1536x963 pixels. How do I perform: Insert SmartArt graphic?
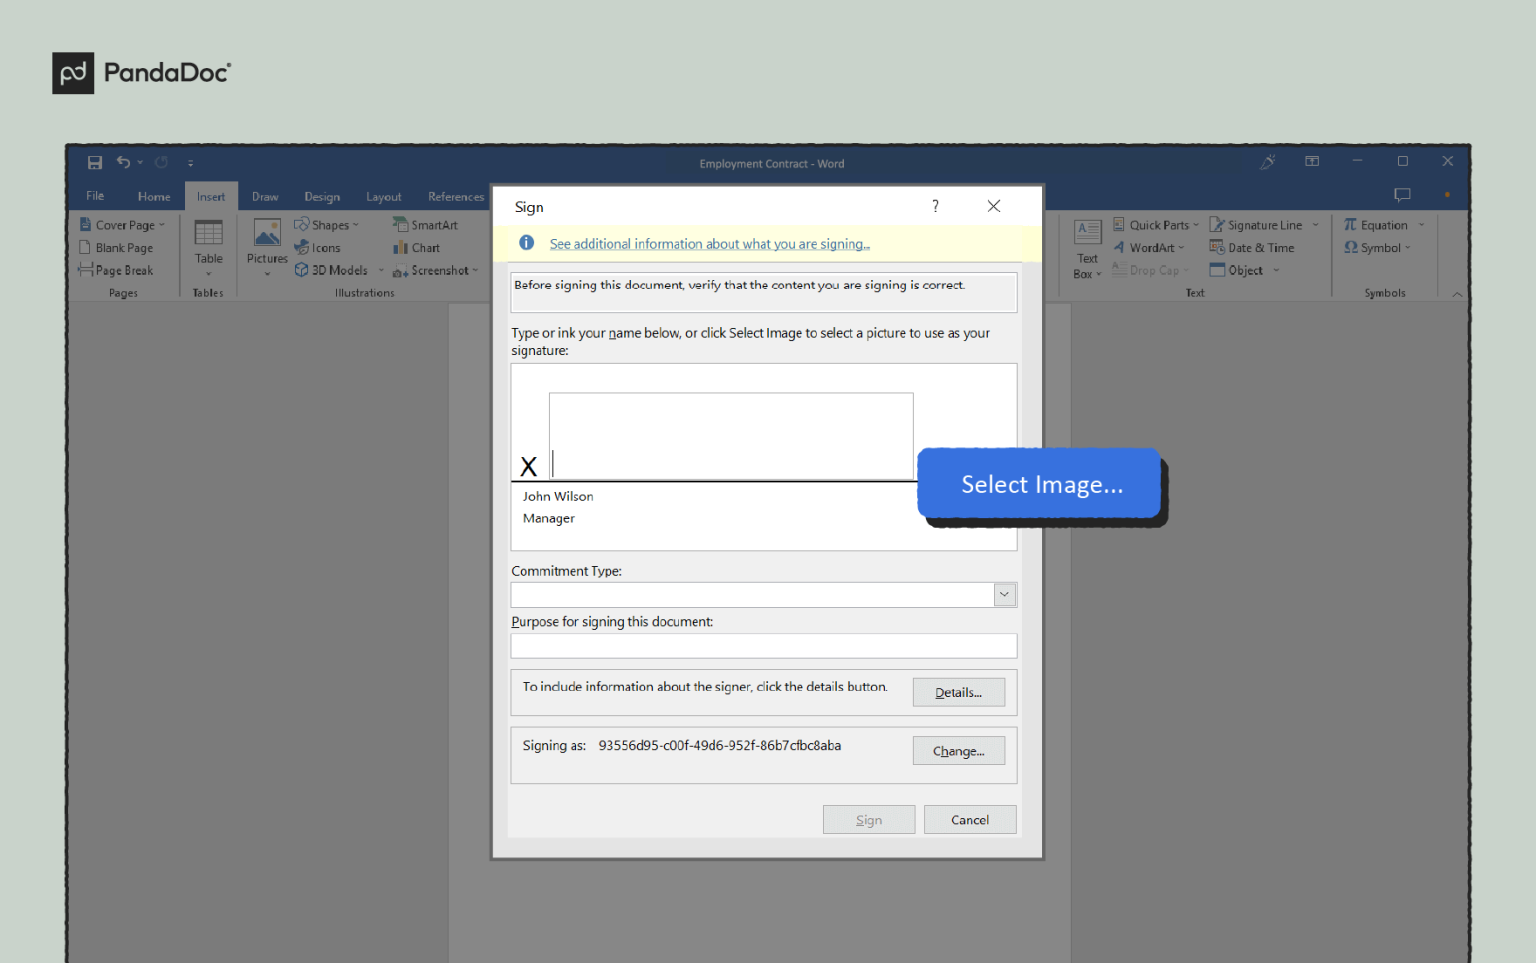coord(428,224)
